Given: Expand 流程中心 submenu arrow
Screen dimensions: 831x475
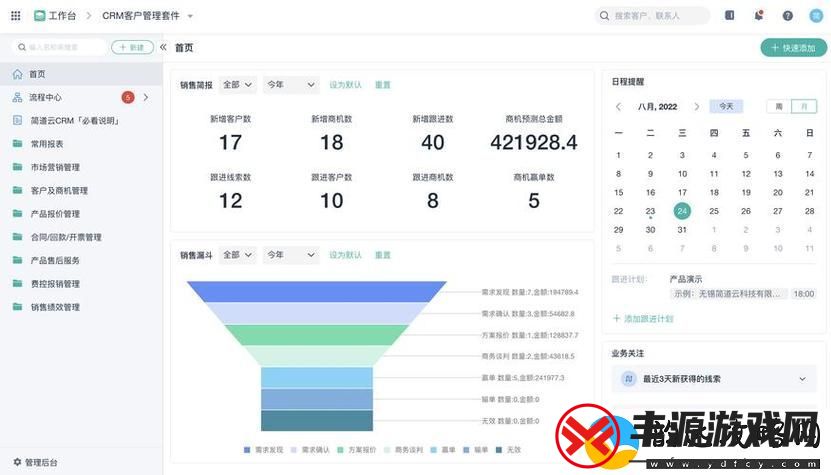Looking at the screenshot, I should [146, 97].
